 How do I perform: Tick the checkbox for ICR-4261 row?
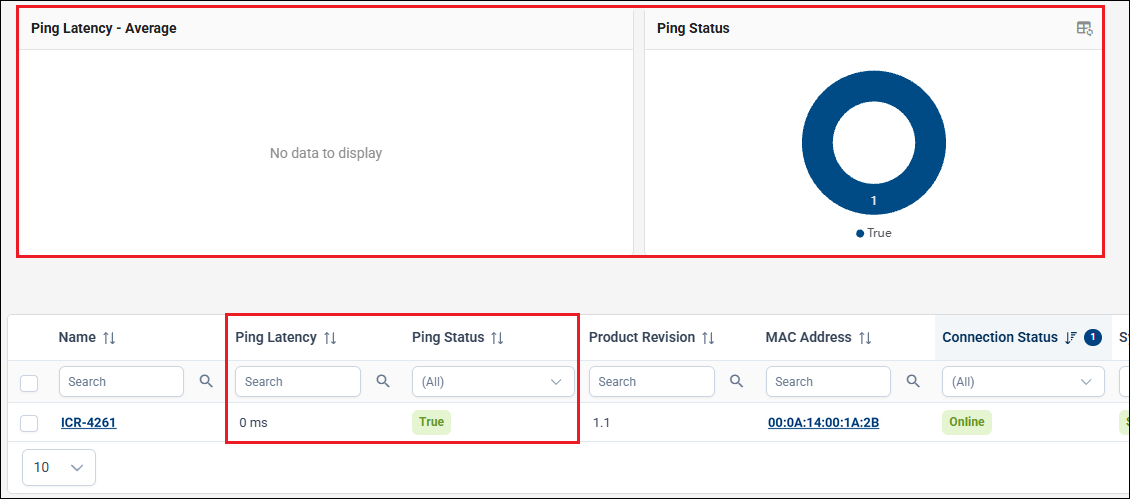(29, 423)
